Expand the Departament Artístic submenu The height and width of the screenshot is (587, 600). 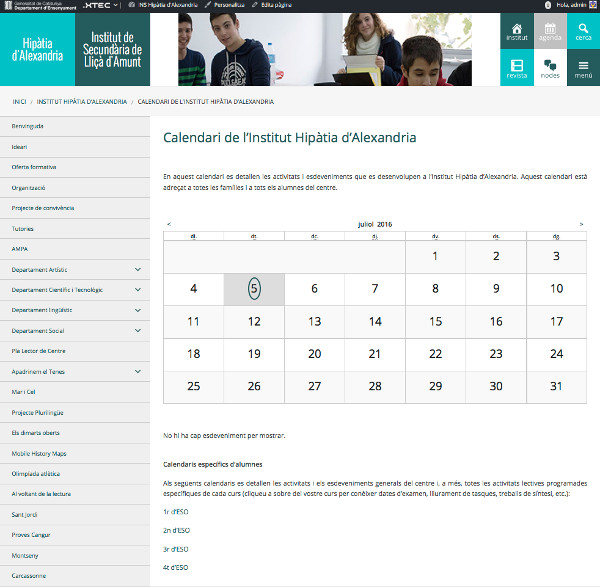point(137,269)
